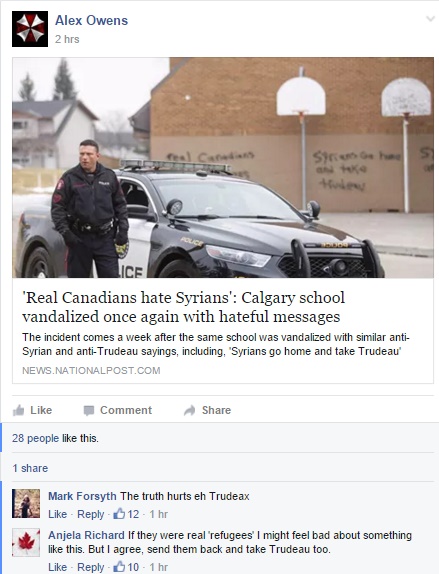
Task: Reply to Anjela Richard's comment
Action: pos(91,567)
